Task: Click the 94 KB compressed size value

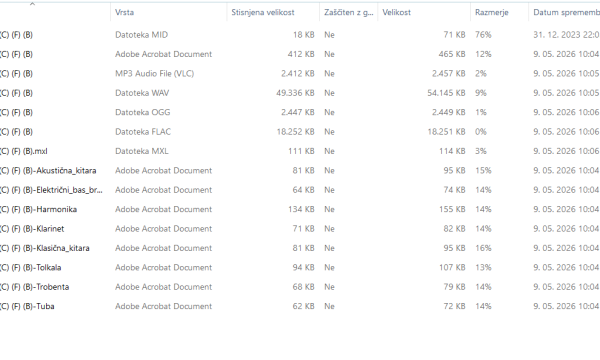Action: click(x=303, y=267)
